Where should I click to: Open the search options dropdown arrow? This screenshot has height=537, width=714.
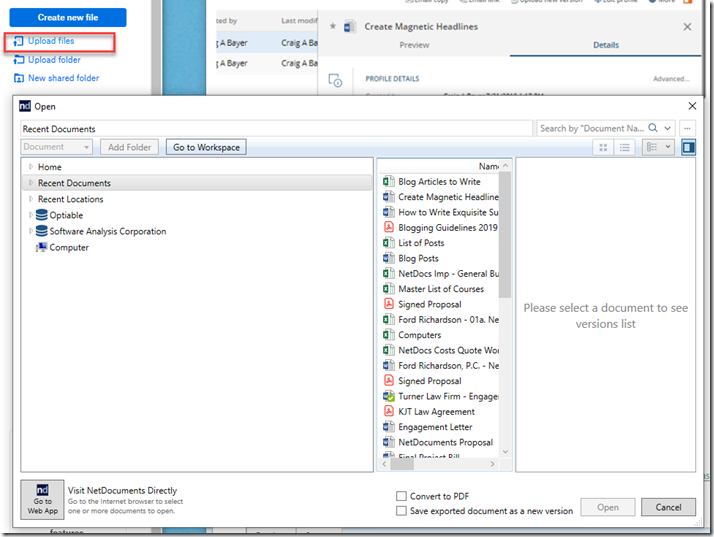click(668, 128)
